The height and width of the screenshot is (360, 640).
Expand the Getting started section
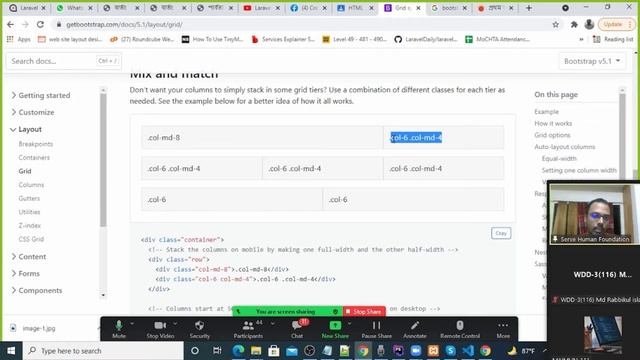40,95
